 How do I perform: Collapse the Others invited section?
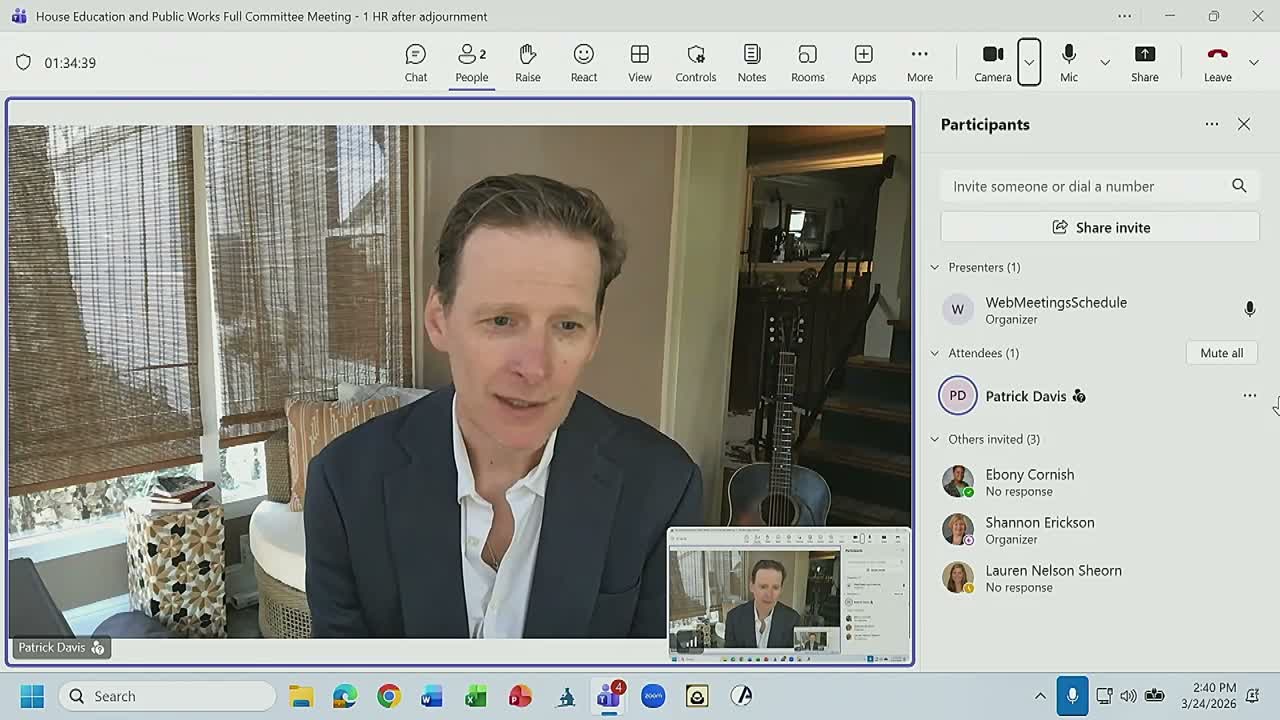[x=935, y=439]
